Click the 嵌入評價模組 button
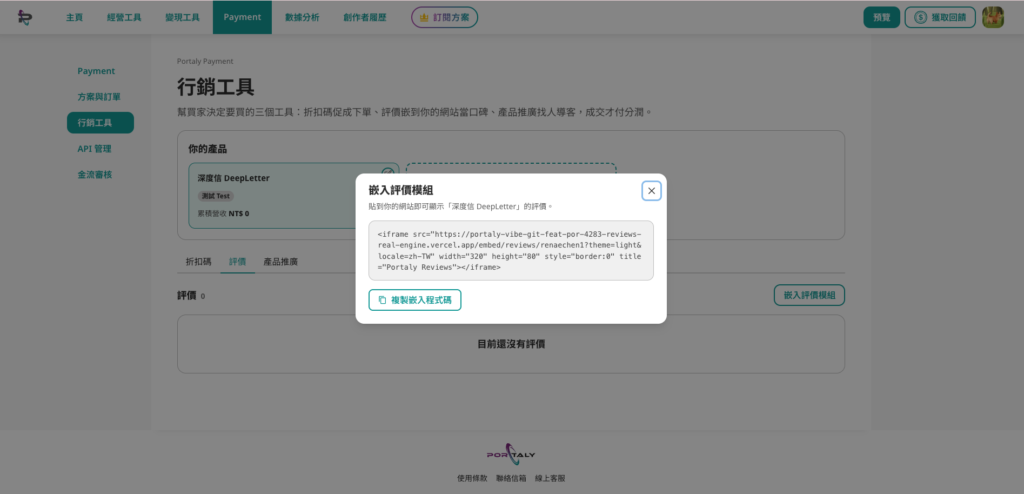1024x494 pixels. coord(809,295)
